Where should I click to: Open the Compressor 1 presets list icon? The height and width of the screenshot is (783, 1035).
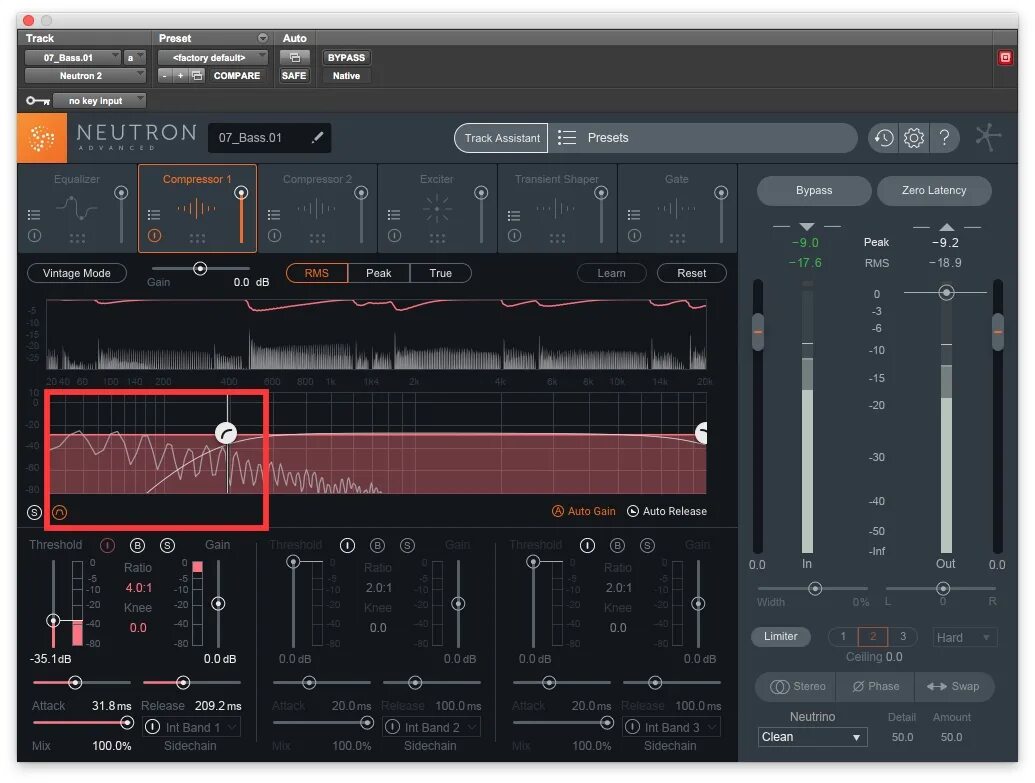154,215
